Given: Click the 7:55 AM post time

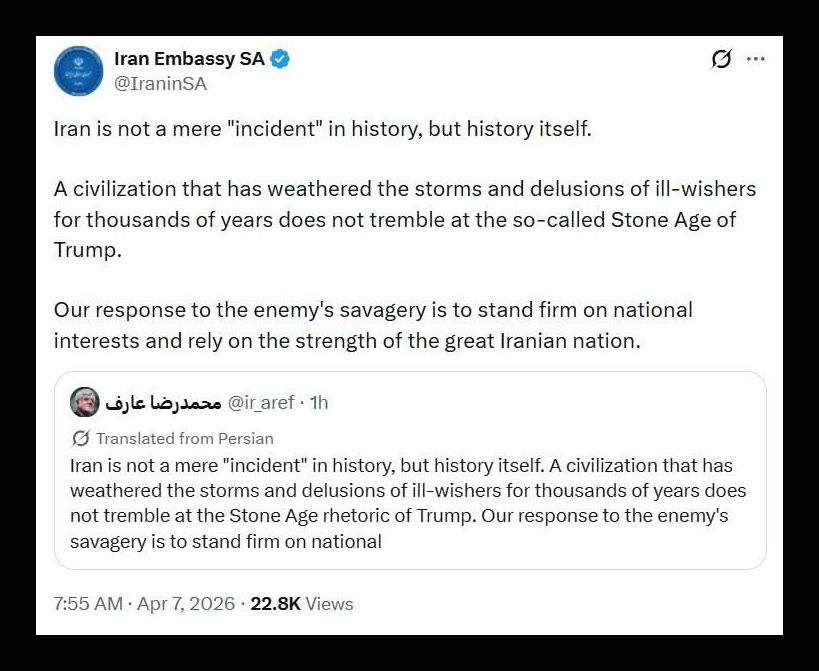Looking at the screenshot, I should (x=89, y=604).
